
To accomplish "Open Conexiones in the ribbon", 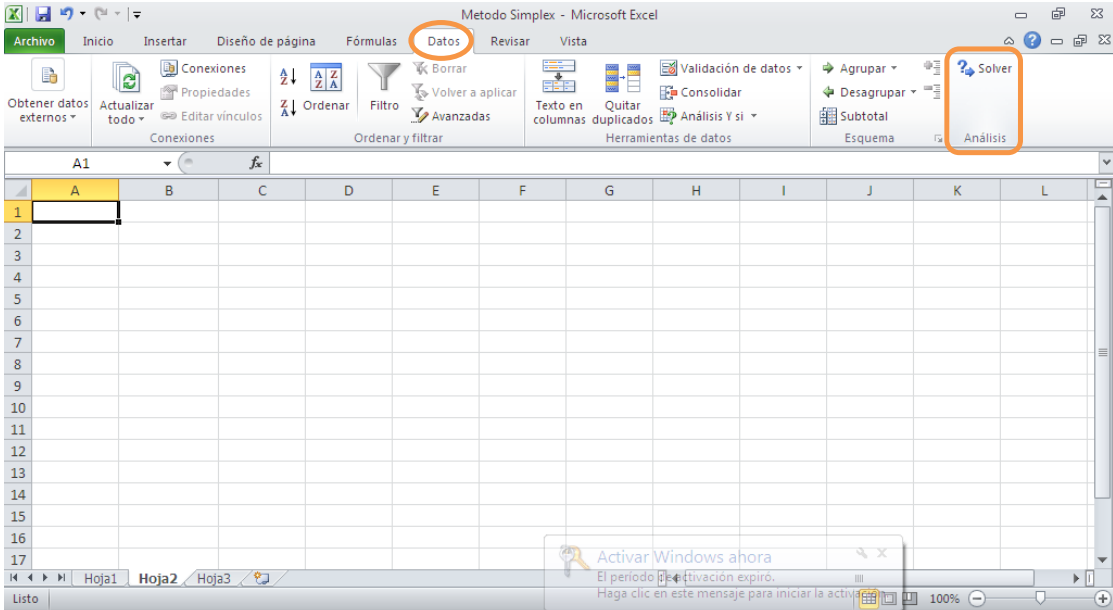I will [x=204, y=68].
